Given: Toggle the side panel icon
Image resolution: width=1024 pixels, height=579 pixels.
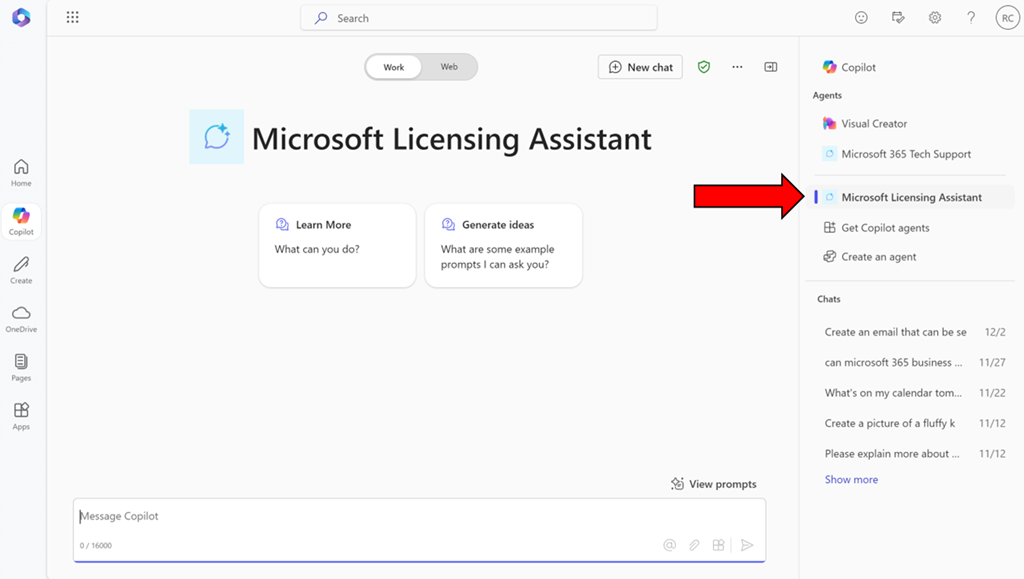Looking at the screenshot, I should click(770, 67).
